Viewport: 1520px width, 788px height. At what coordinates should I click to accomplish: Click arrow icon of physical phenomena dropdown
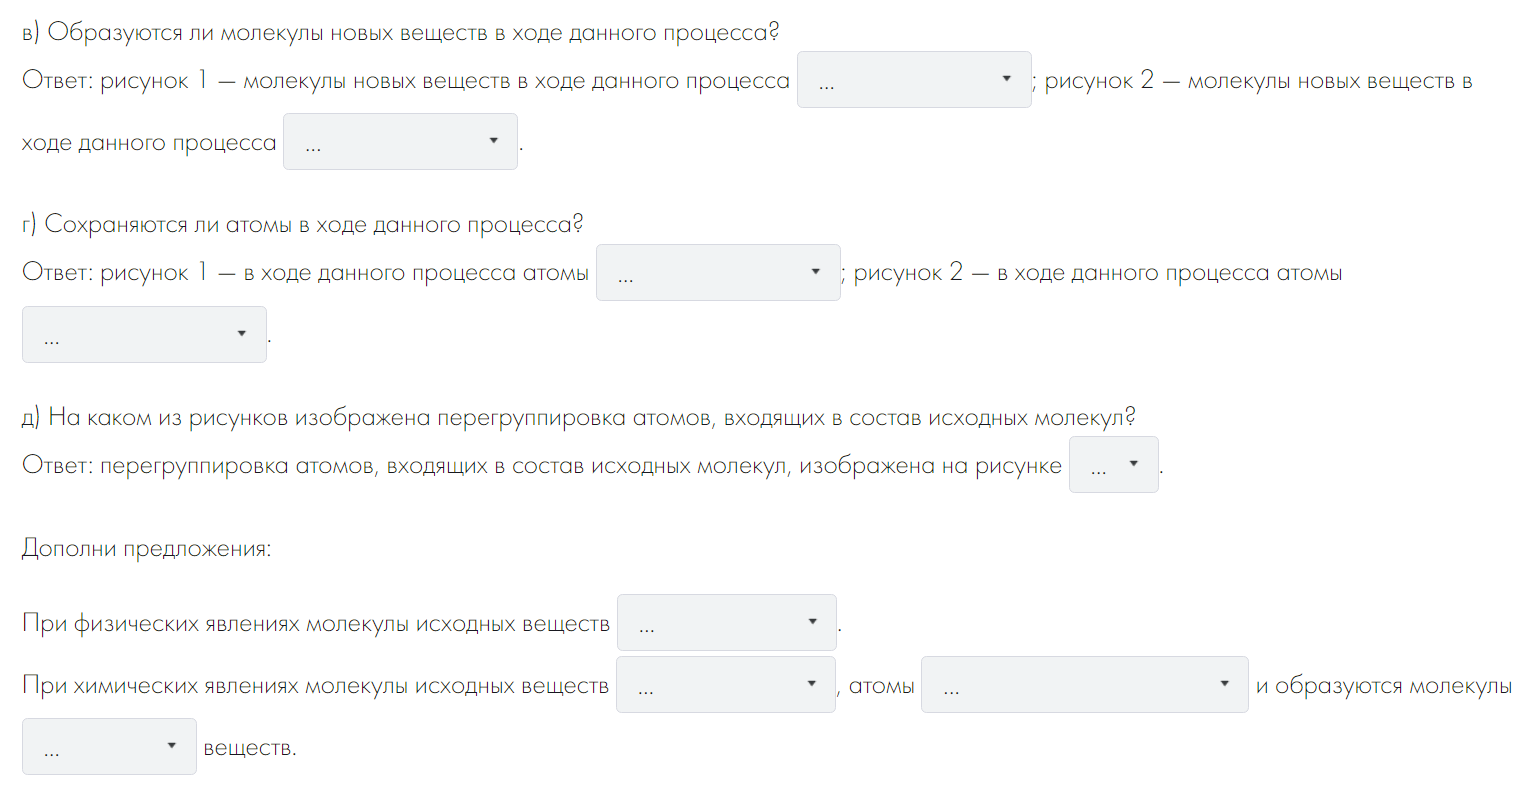click(x=812, y=622)
